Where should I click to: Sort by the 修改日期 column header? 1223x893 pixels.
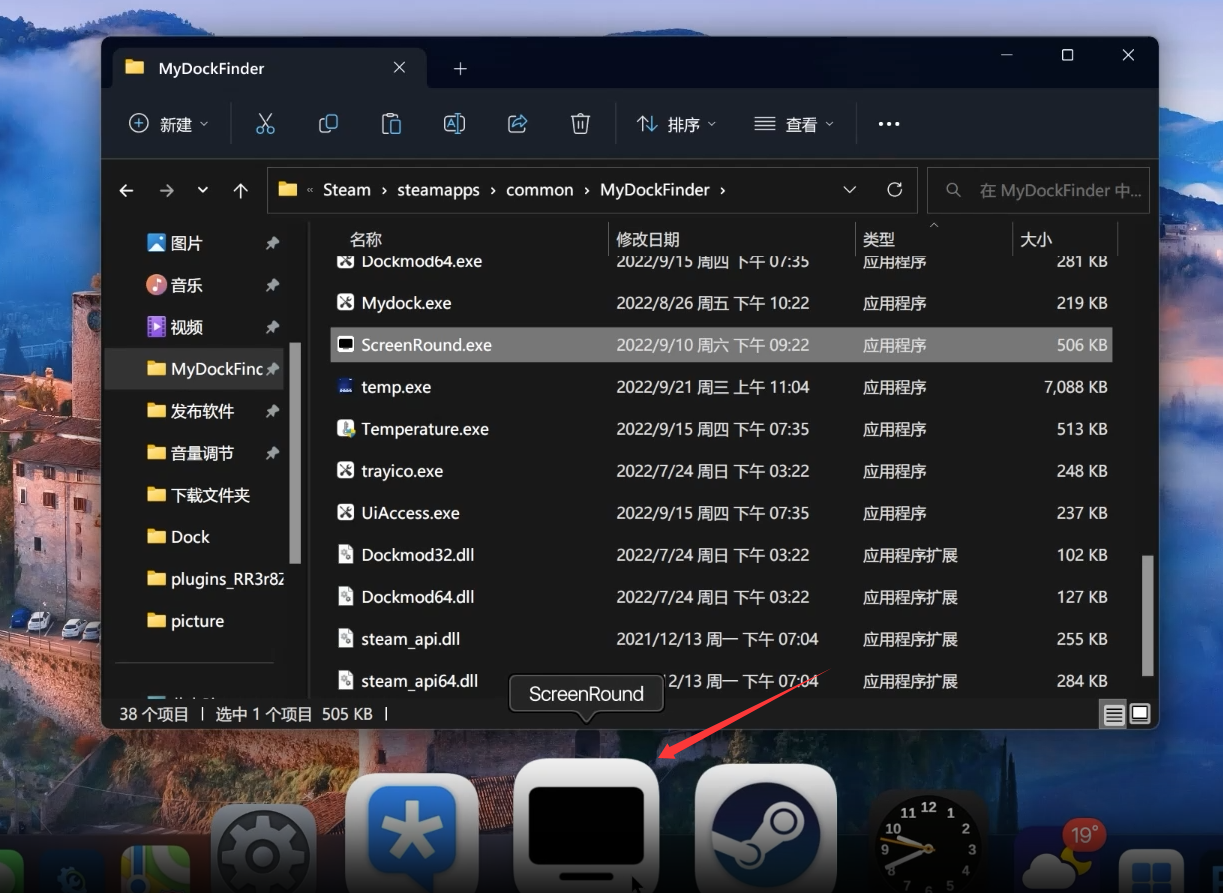648,239
